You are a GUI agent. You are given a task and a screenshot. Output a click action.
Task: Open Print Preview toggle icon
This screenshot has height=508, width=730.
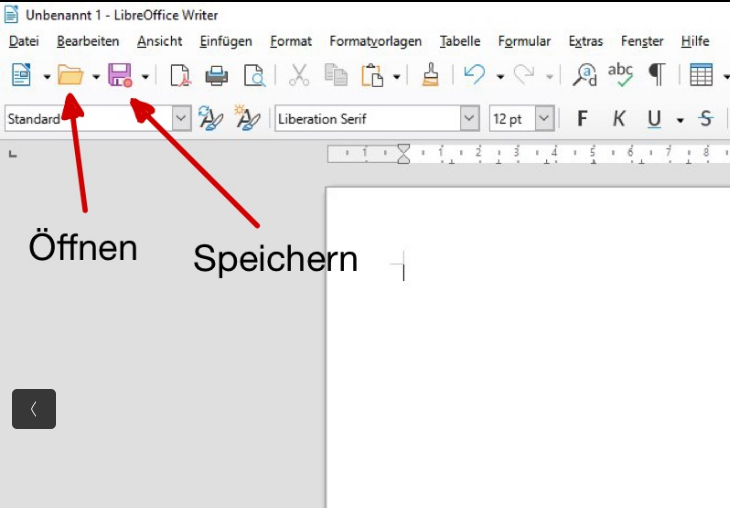tap(254, 75)
